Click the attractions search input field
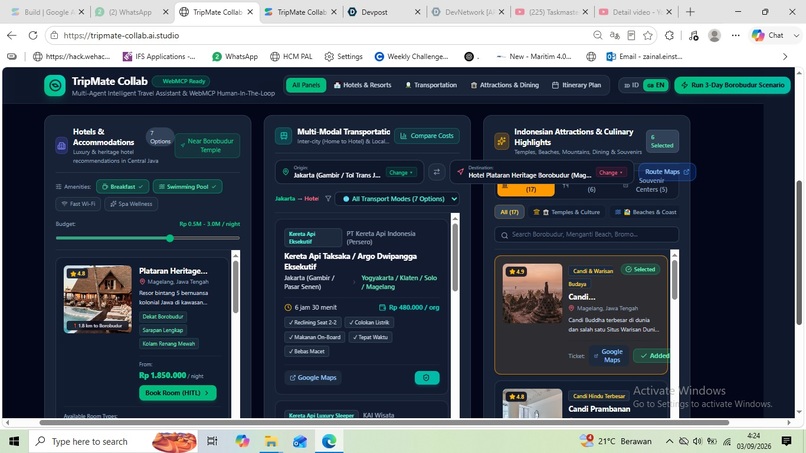Image resolution: width=806 pixels, height=453 pixels. click(x=587, y=234)
